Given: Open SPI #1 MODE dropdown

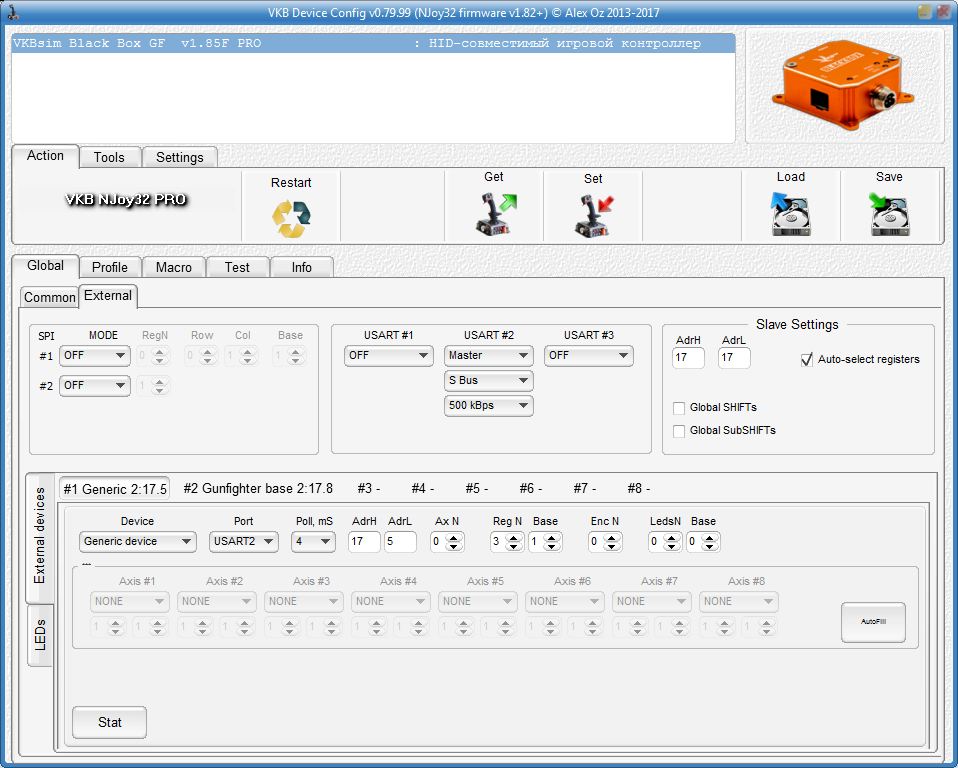Looking at the screenshot, I should click(x=95, y=356).
